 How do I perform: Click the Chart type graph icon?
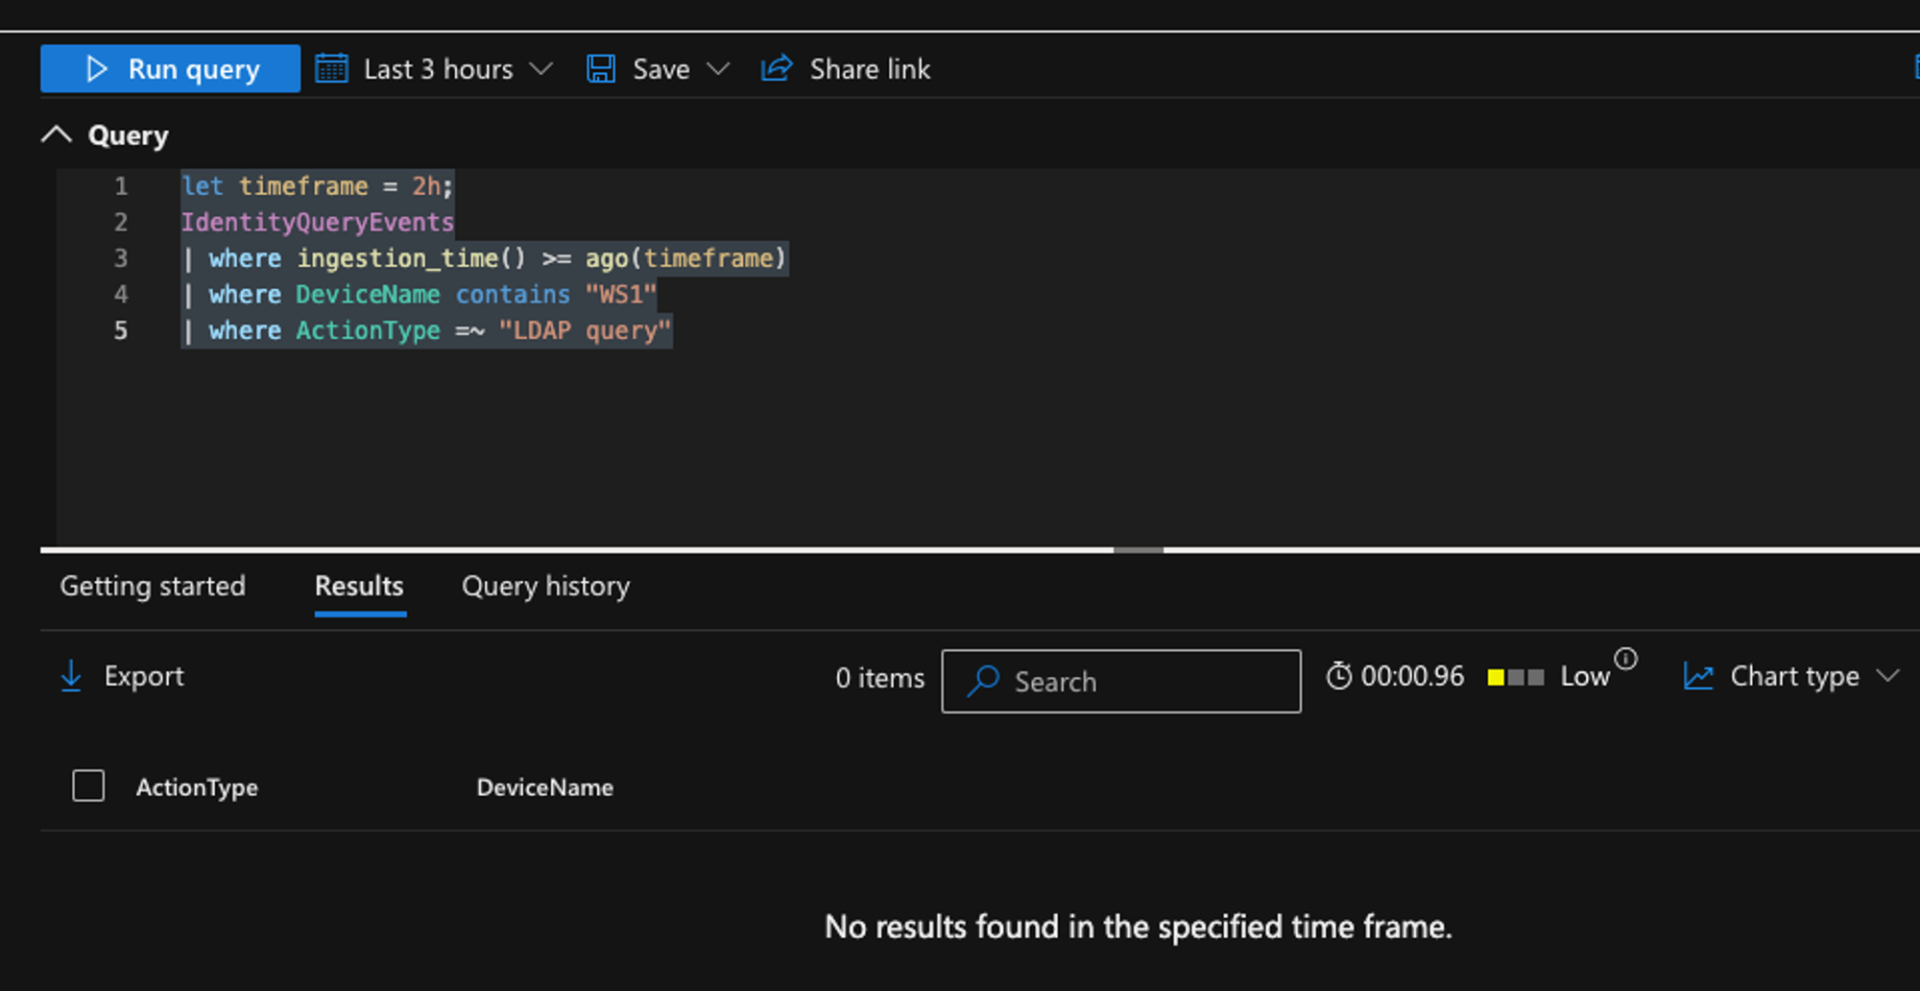pyautogui.click(x=1698, y=676)
